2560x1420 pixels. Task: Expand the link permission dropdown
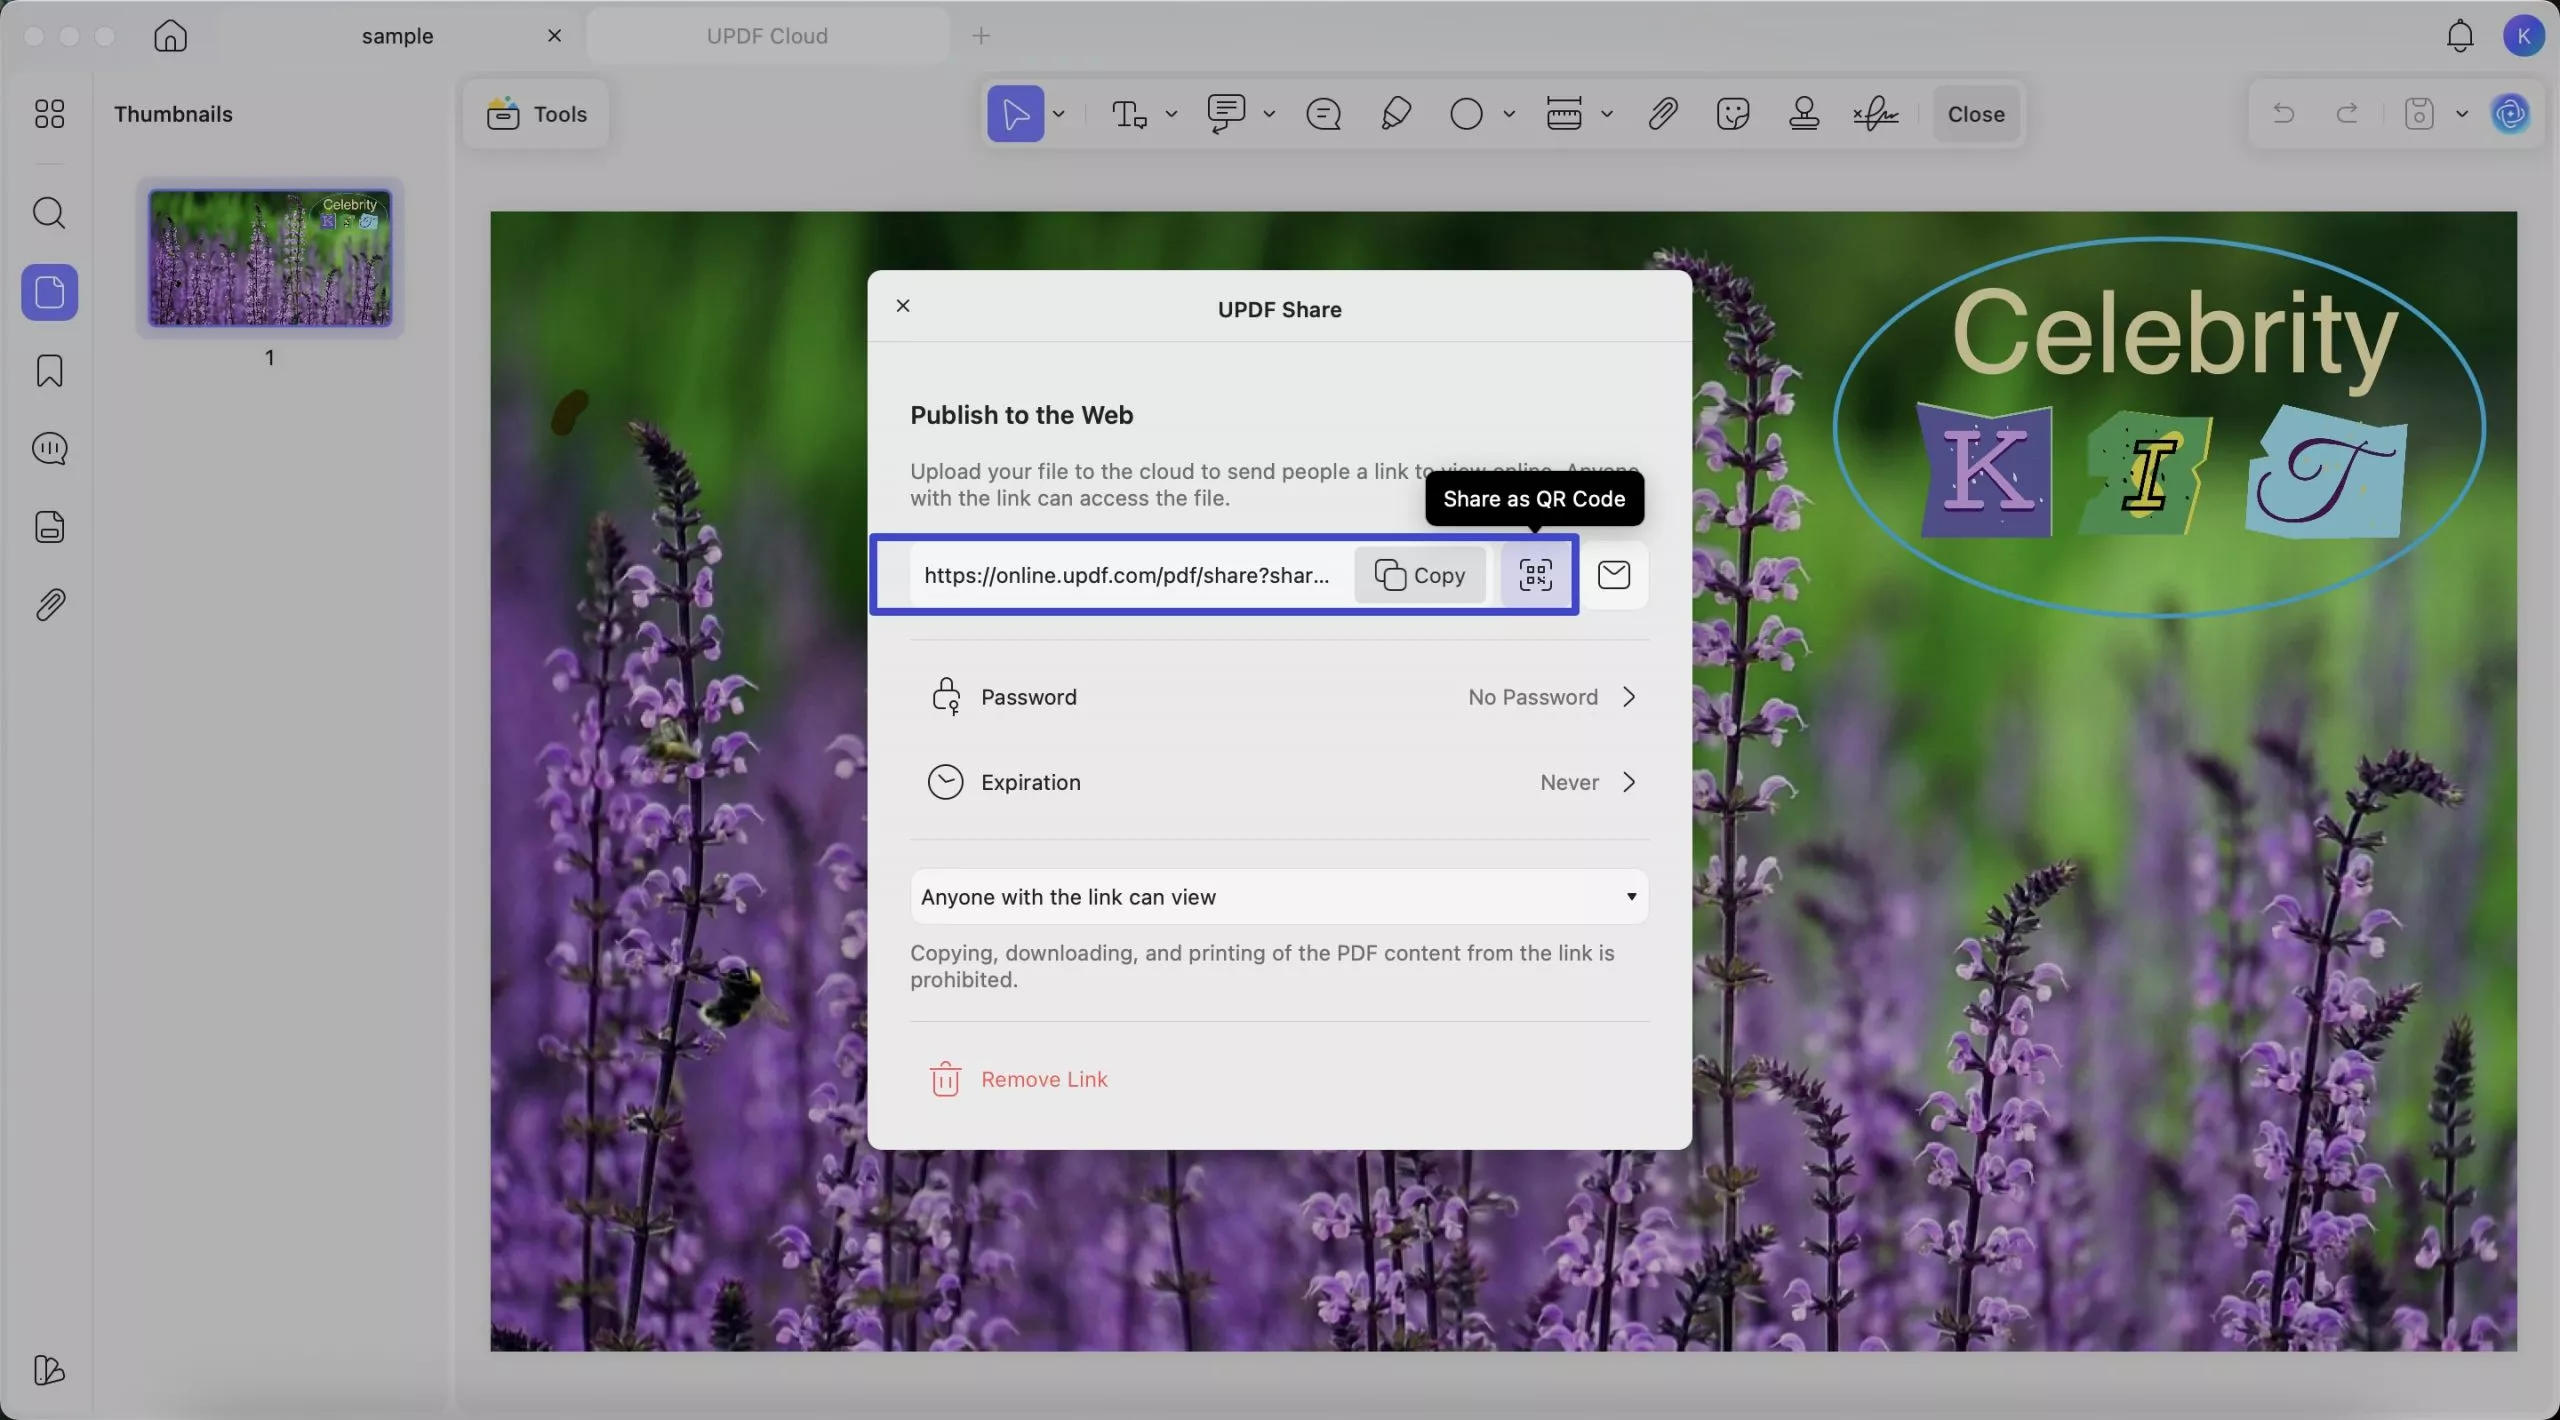coord(1279,897)
